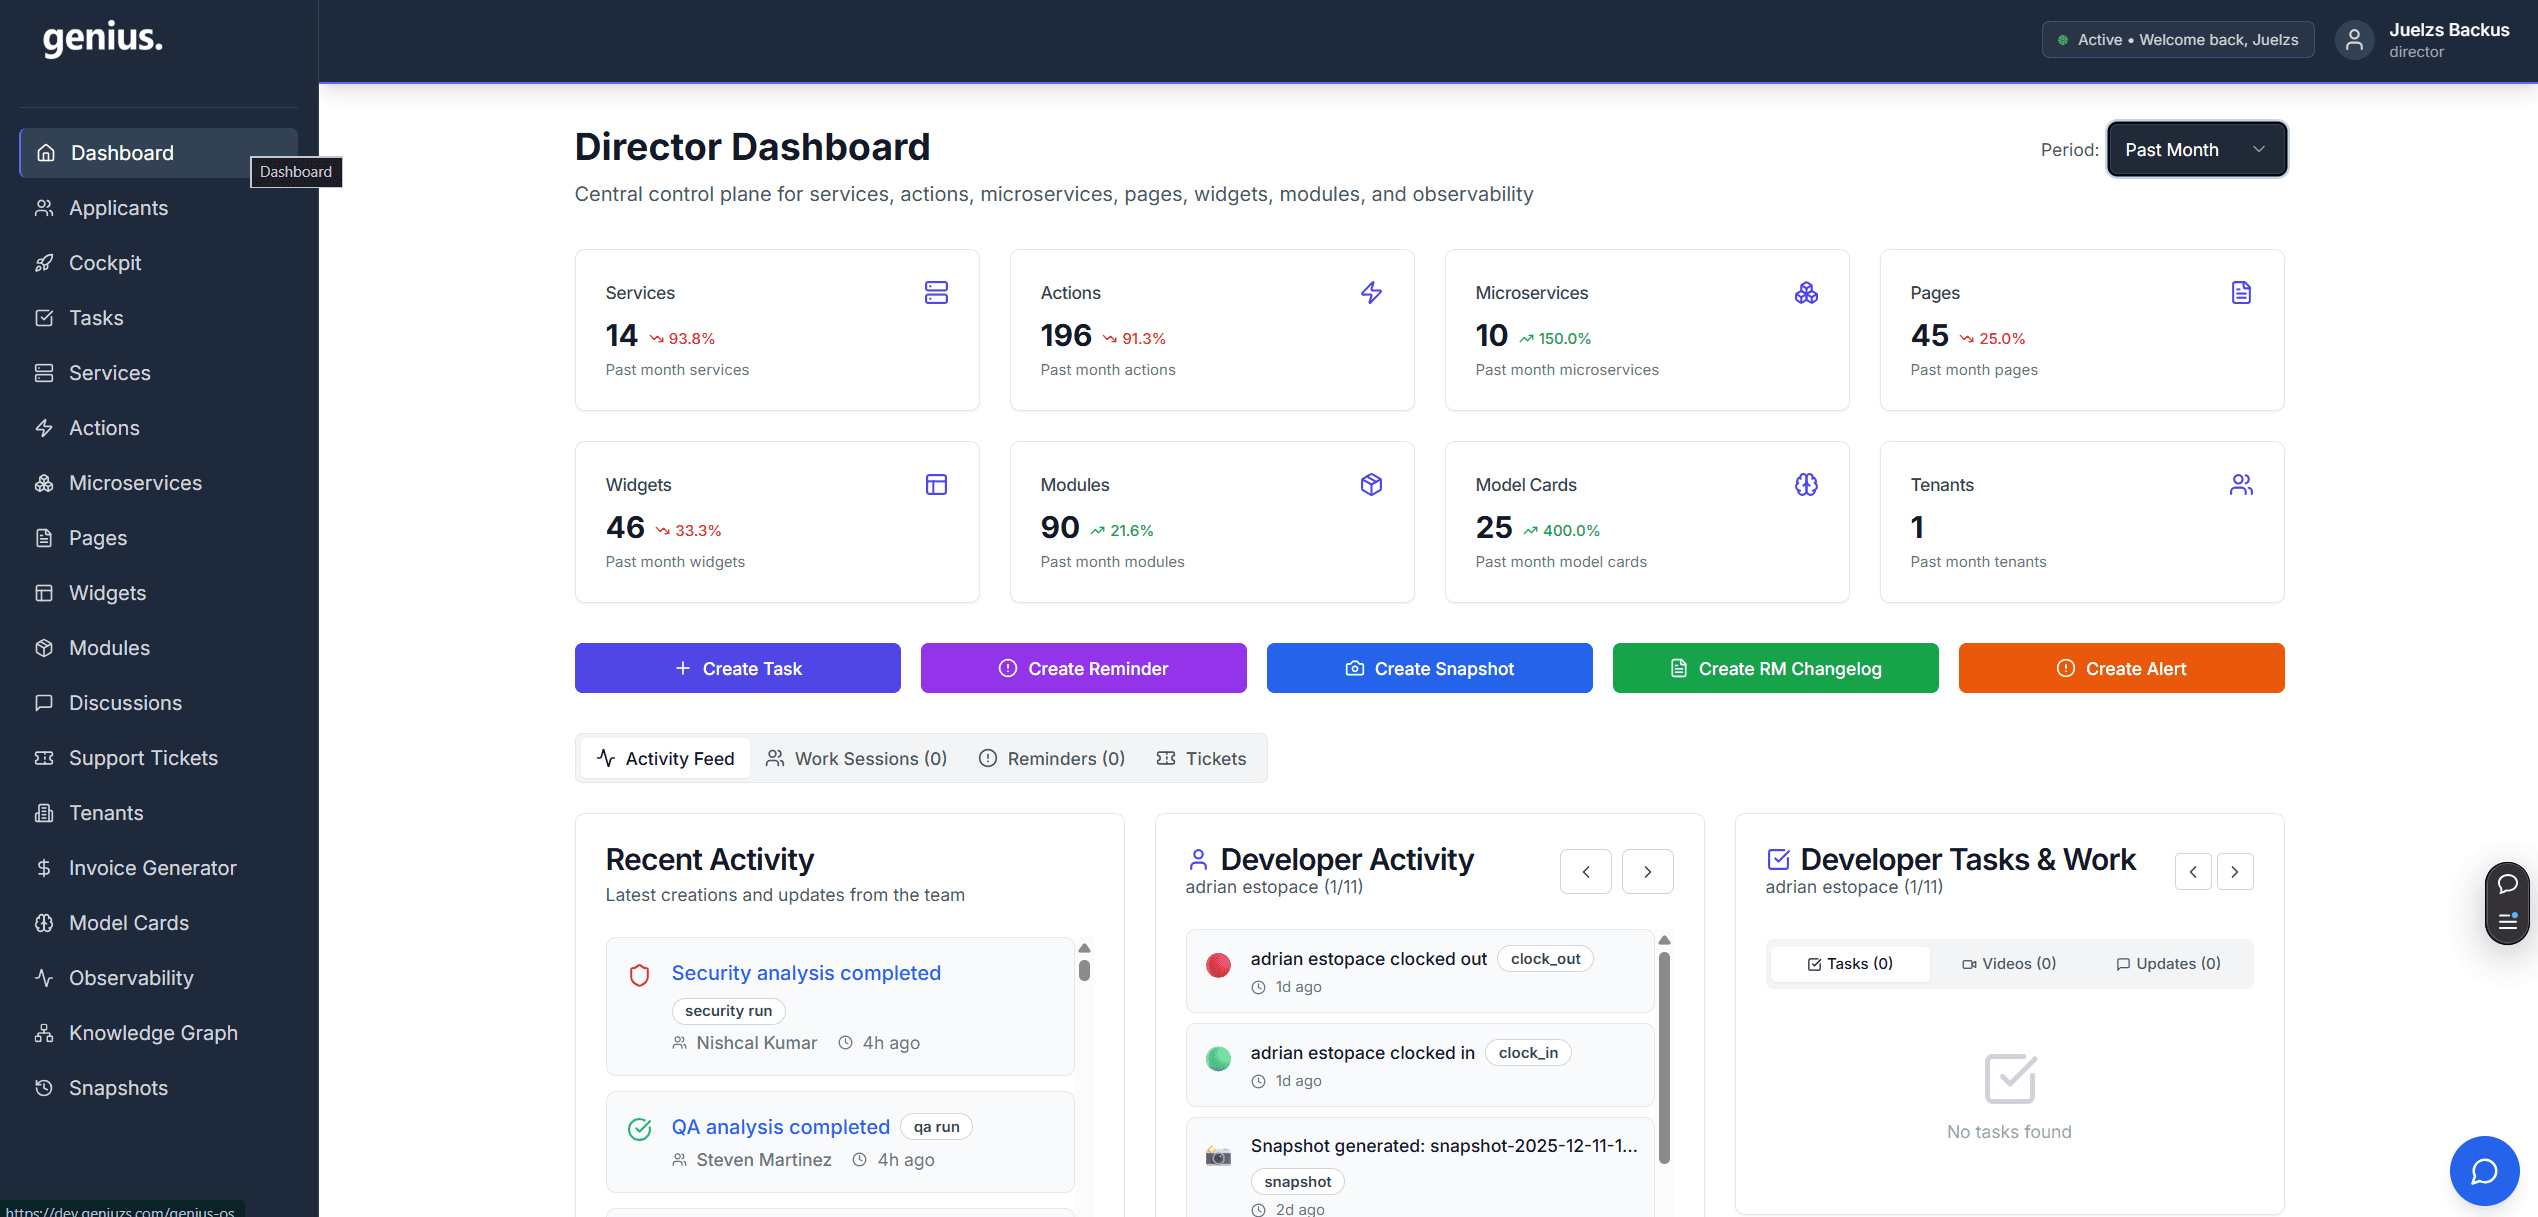Click the Recent Activity scrollbar
The image size is (2538, 1217).
pyautogui.click(x=1084, y=970)
